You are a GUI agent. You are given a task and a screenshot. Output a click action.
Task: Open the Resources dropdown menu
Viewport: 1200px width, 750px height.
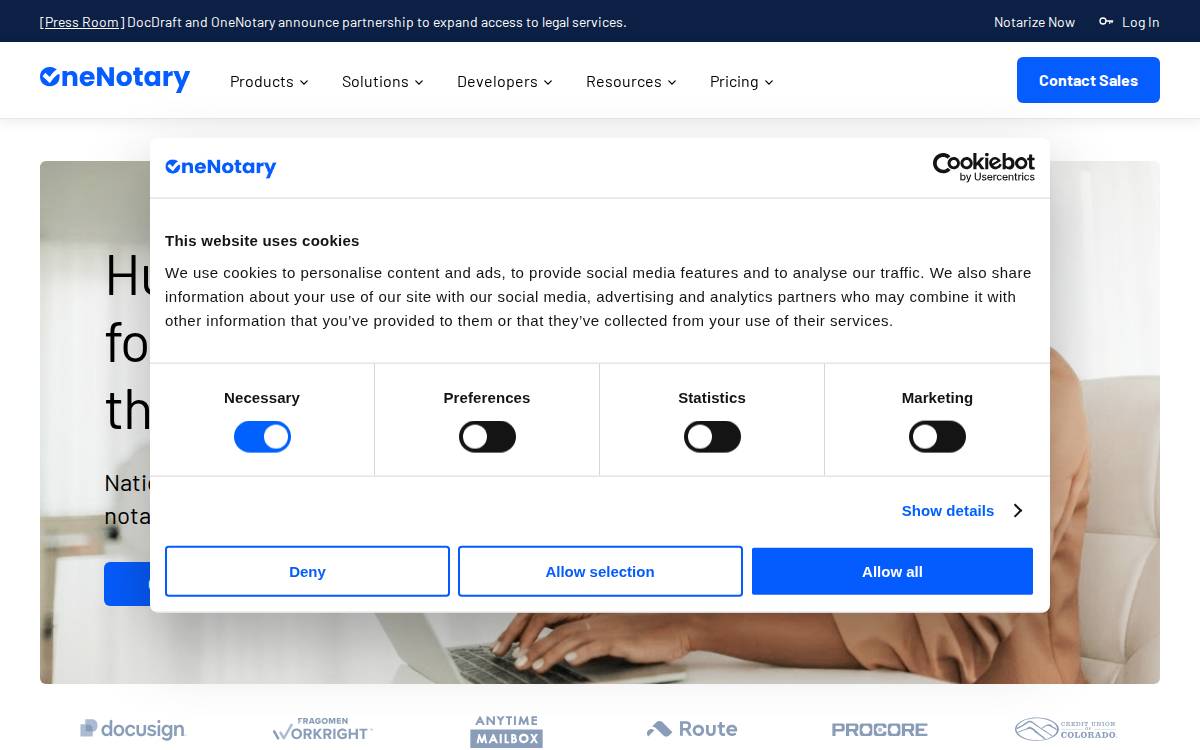[631, 81]
